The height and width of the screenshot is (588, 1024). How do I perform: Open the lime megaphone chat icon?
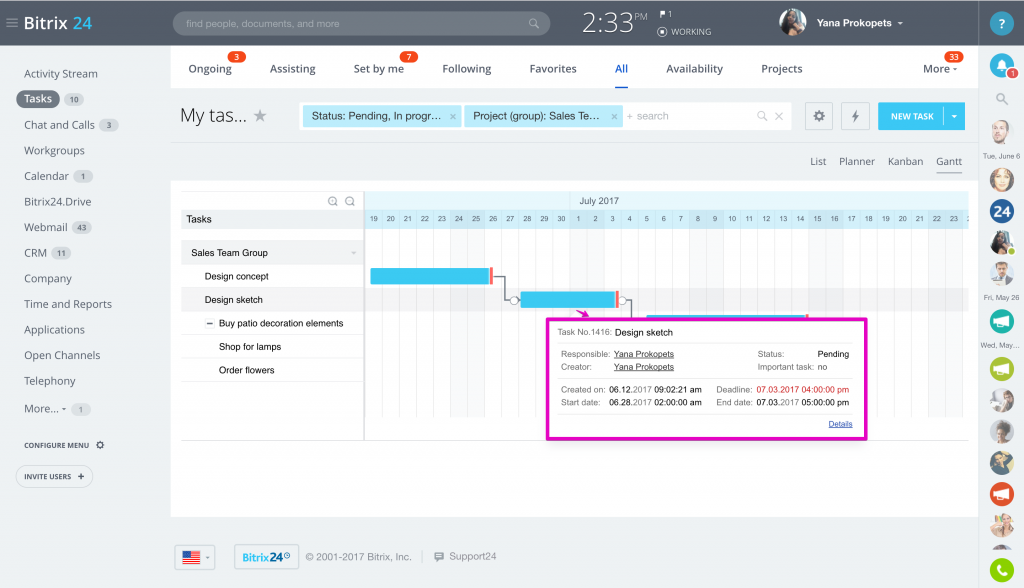(1001, 370)
